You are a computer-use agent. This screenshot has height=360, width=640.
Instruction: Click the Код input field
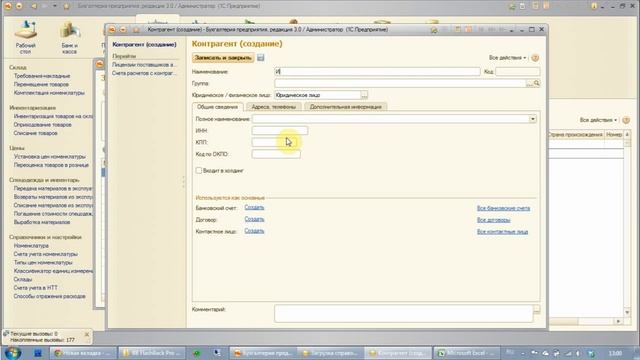518,71
